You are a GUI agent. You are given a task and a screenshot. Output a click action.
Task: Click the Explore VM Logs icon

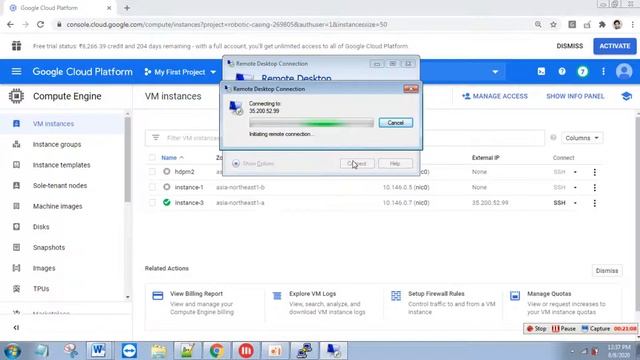(277, 296)
